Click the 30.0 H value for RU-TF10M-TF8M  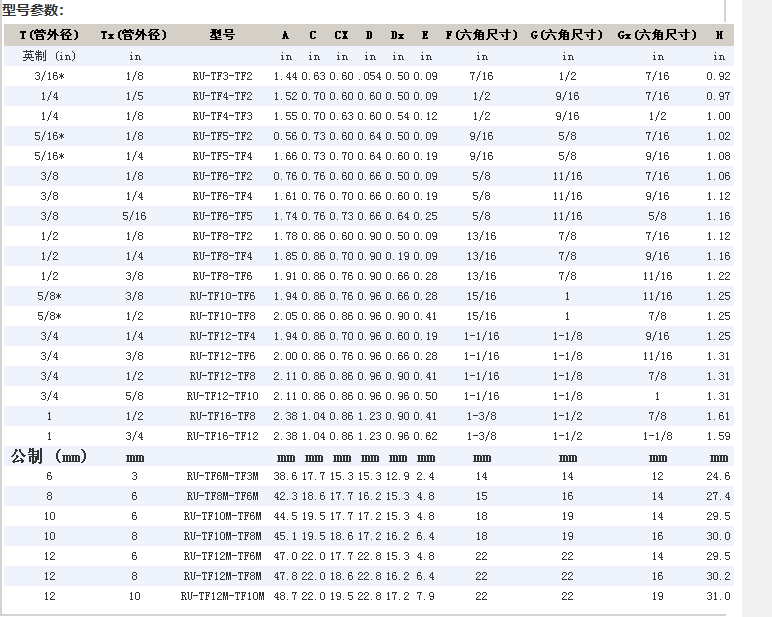click(x=718, y=536)
